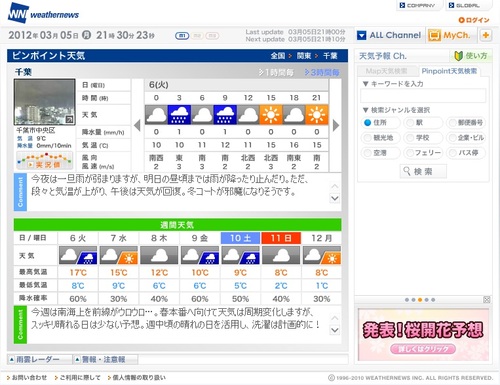Screen dimensions: 500x385
Task: Close the banner panel with the X box icon
Action: click(x=487, y=300)
